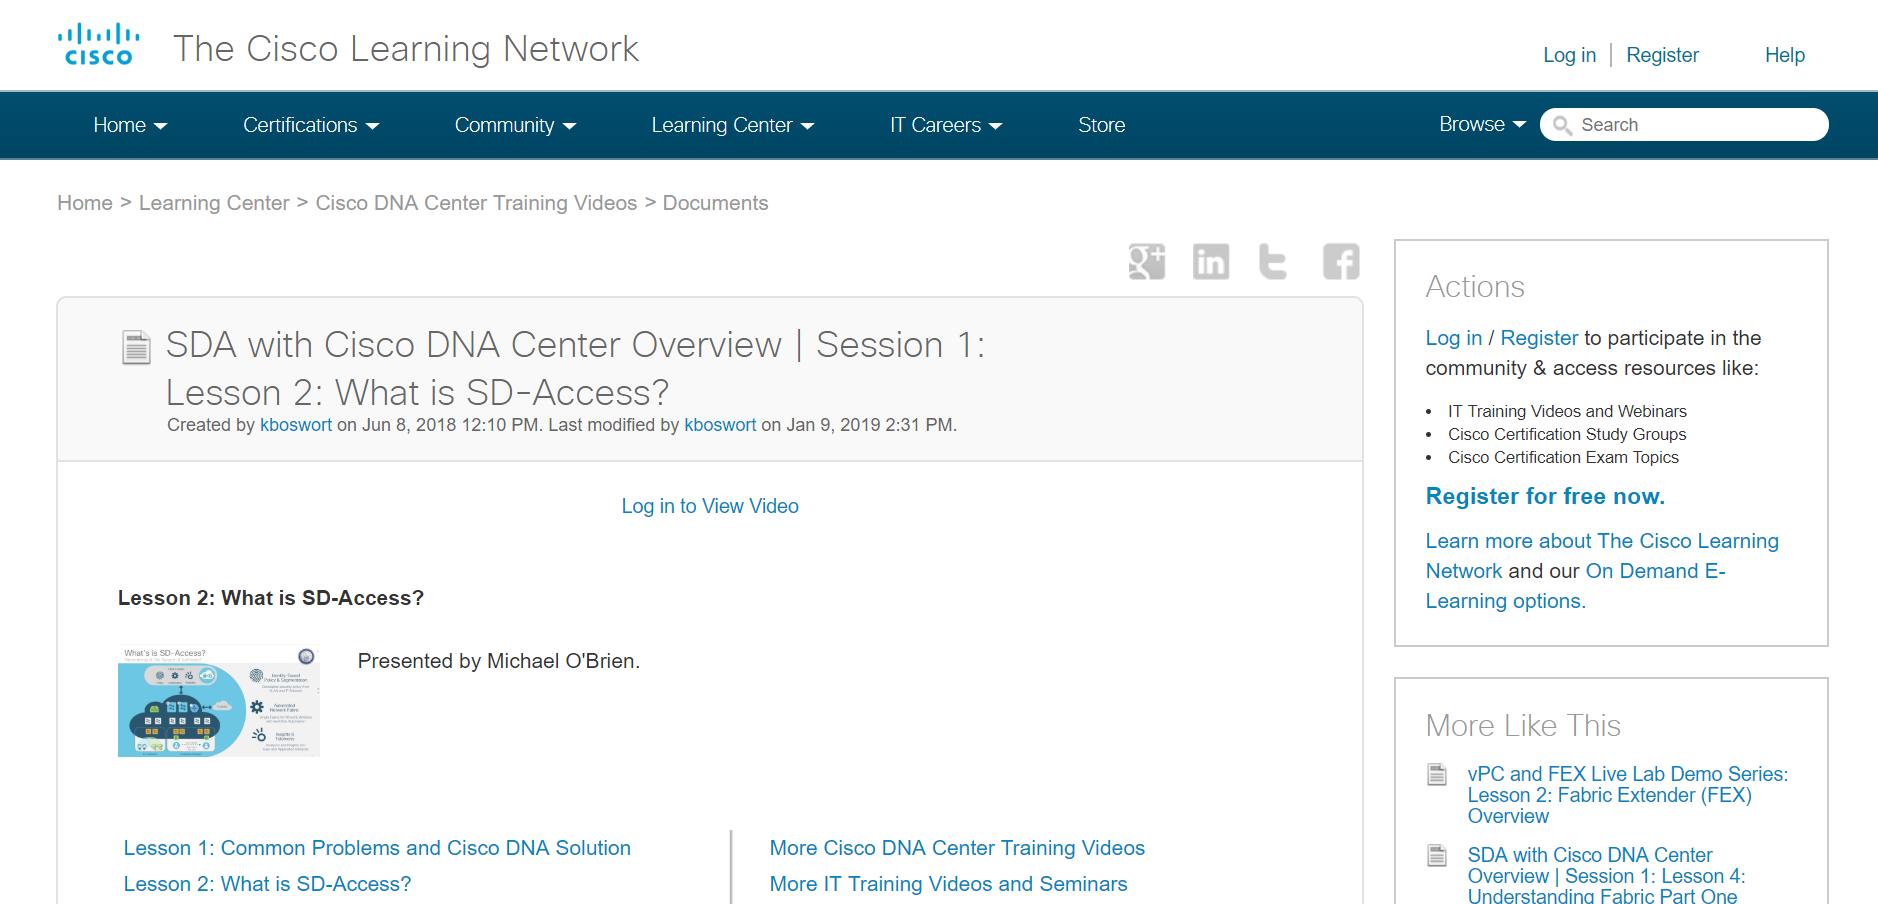Click Log in to View Video link

point(710,506)
